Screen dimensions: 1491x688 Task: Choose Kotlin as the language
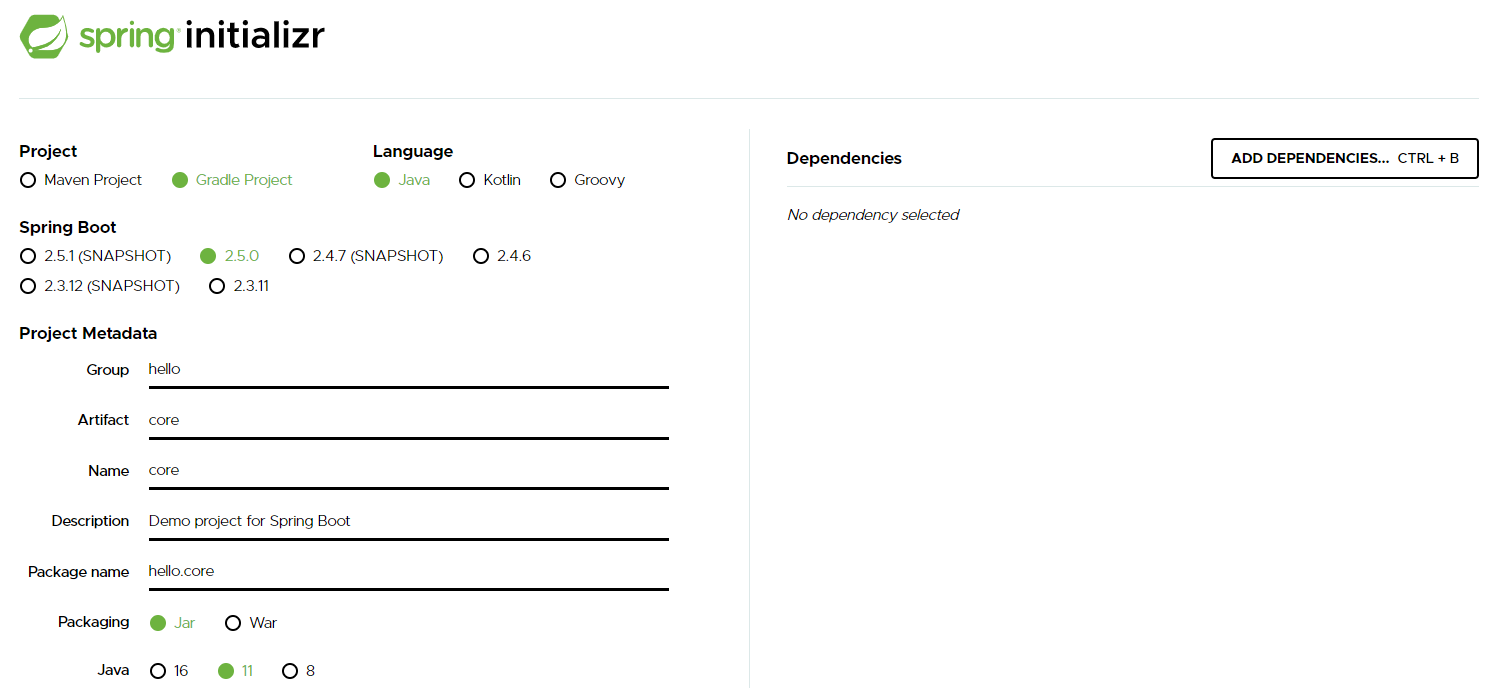tap(490, 180)
